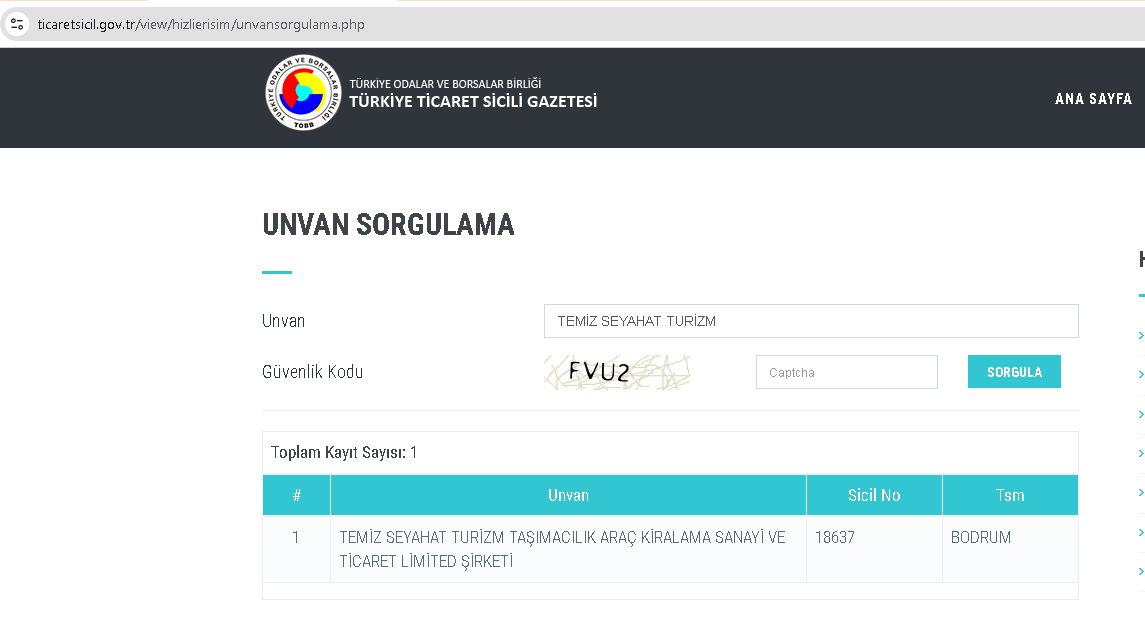Focus the Unvan input field
Screen dimensions: 1145x623
tap(811, 321)
